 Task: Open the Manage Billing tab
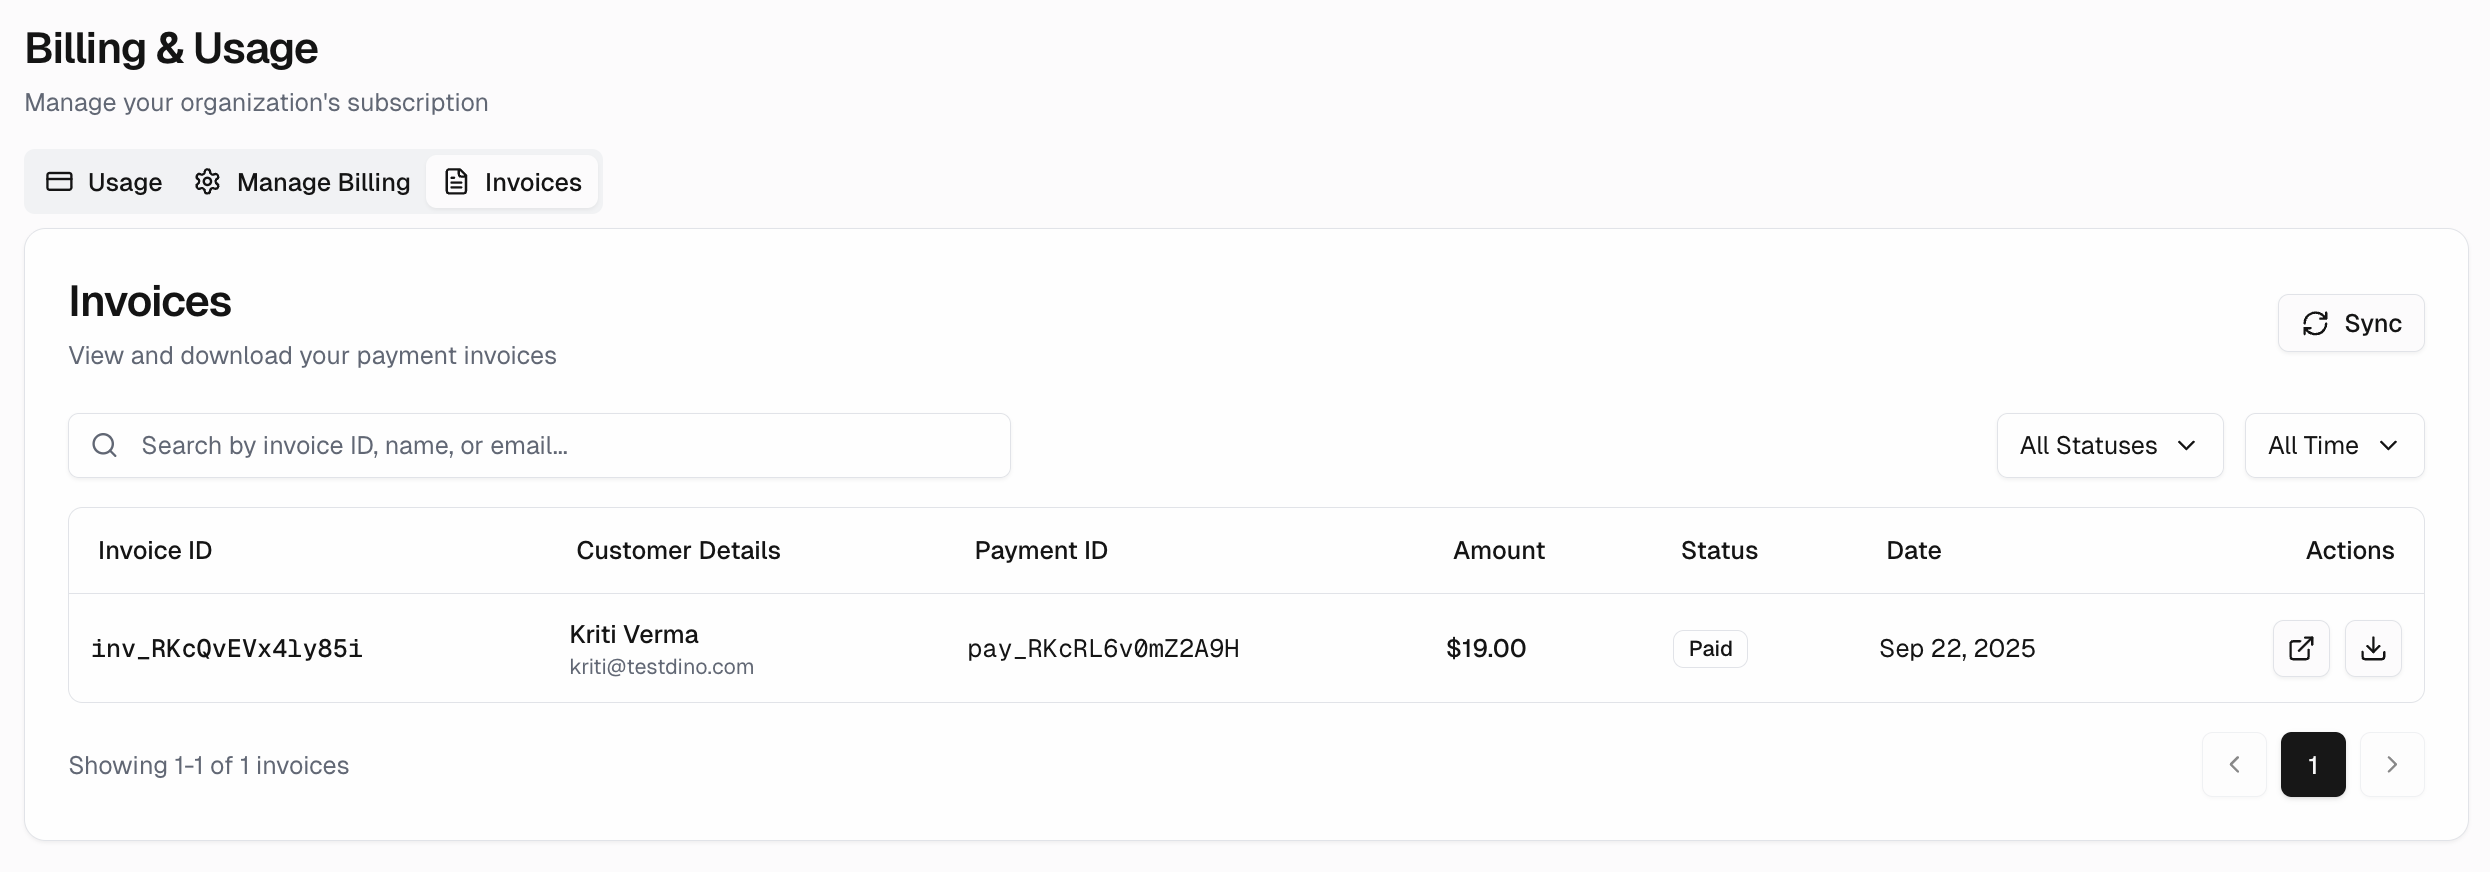click(302, 182)
